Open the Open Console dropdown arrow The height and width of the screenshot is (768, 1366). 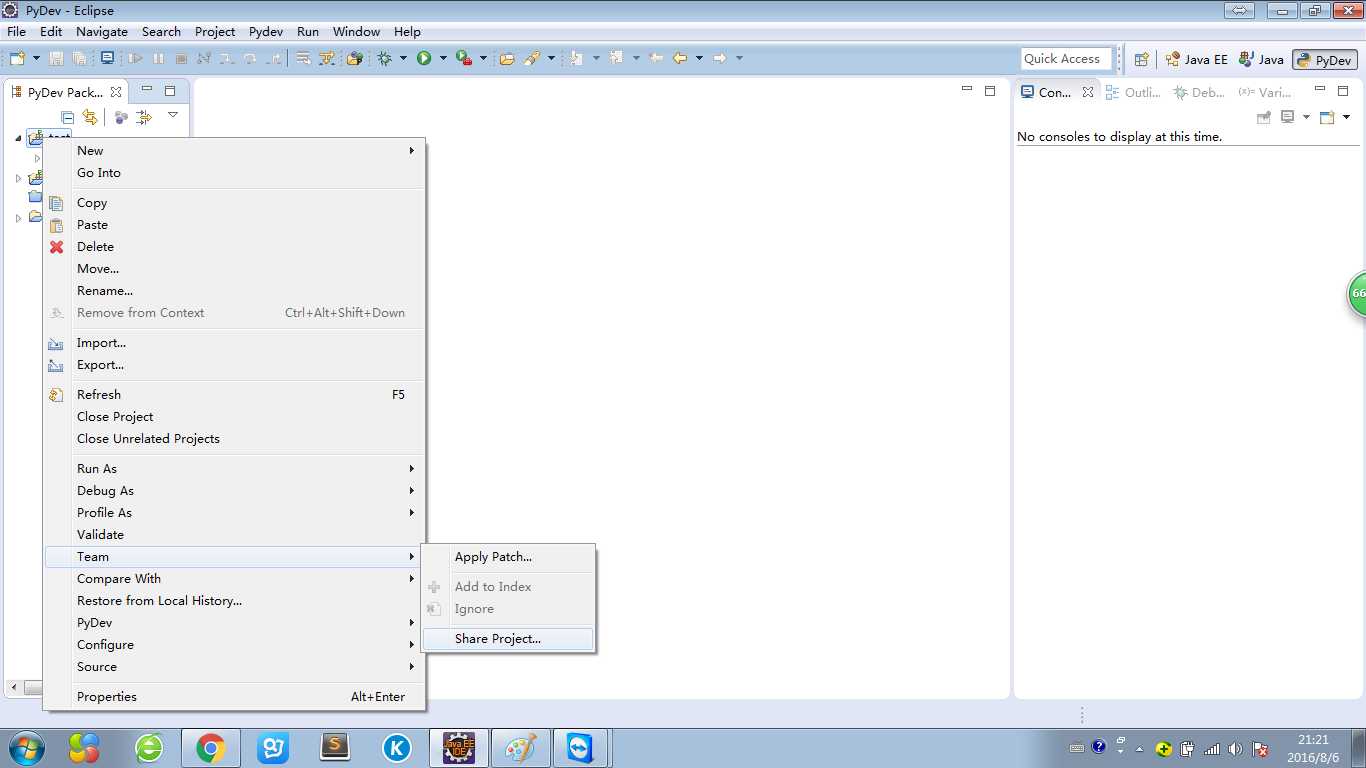tap(1346, 117)
